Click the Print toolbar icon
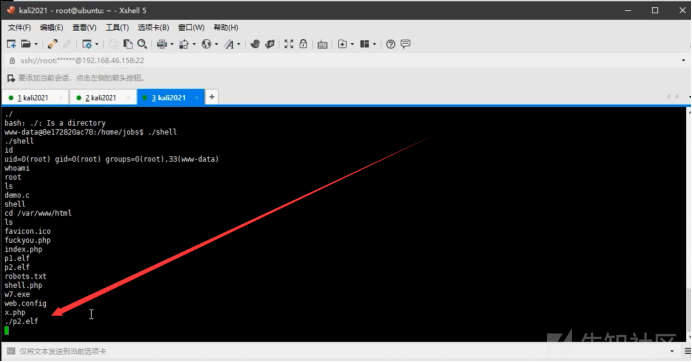 (162, 44)
